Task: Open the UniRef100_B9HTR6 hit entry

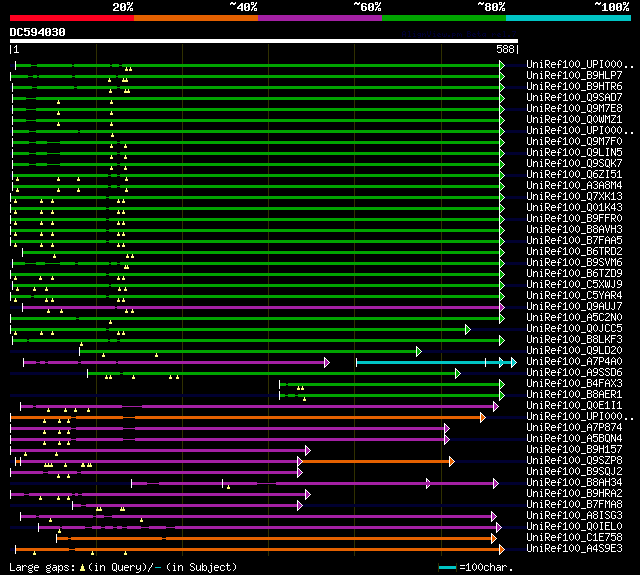Action: (x=574, y=87)
